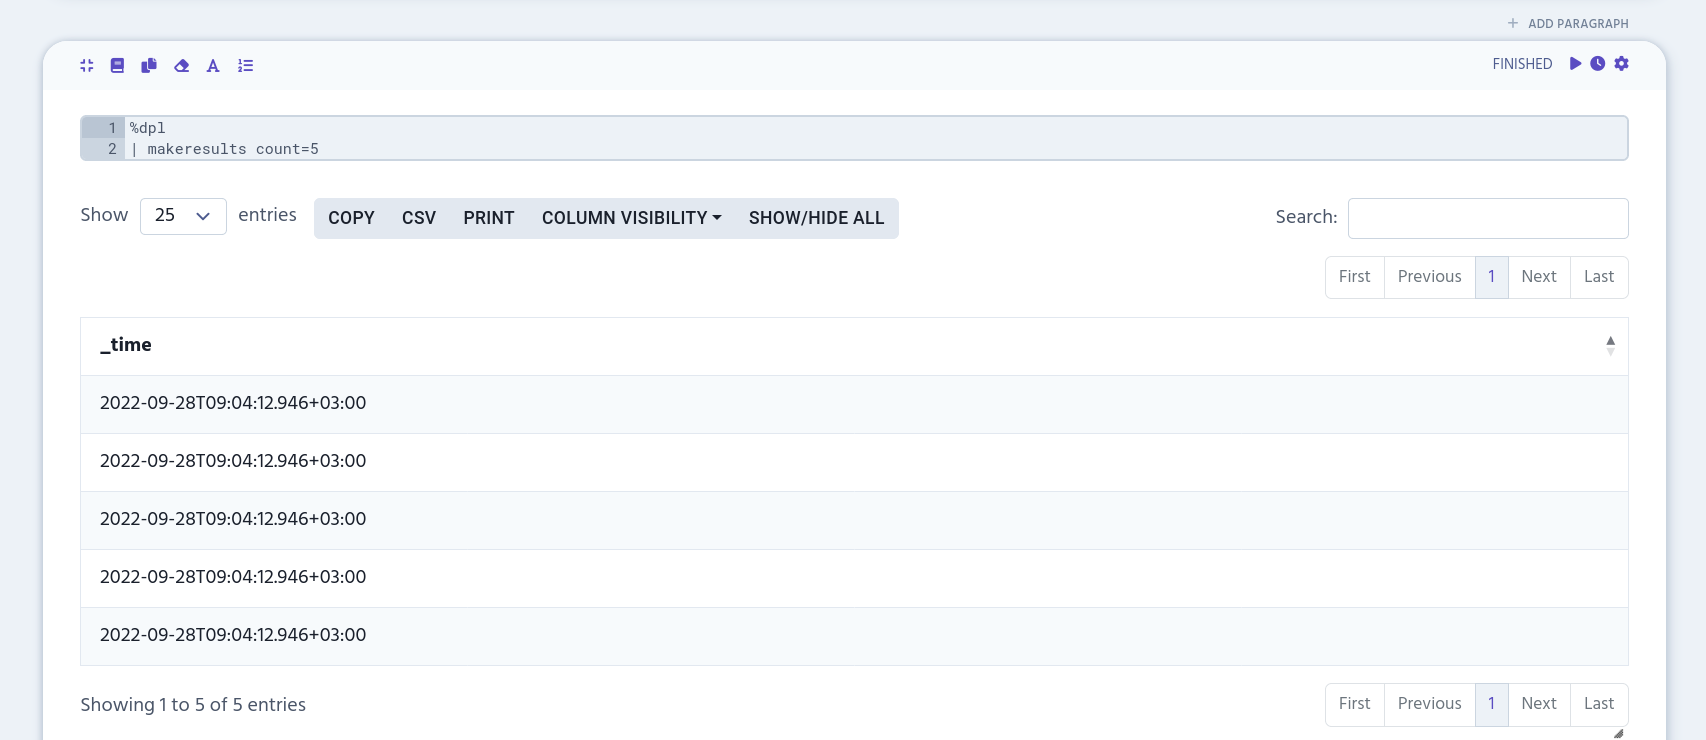Export the table with CSV button
Screen dimensions: 1706x740
pyautogui.click(x=419, y=218)
